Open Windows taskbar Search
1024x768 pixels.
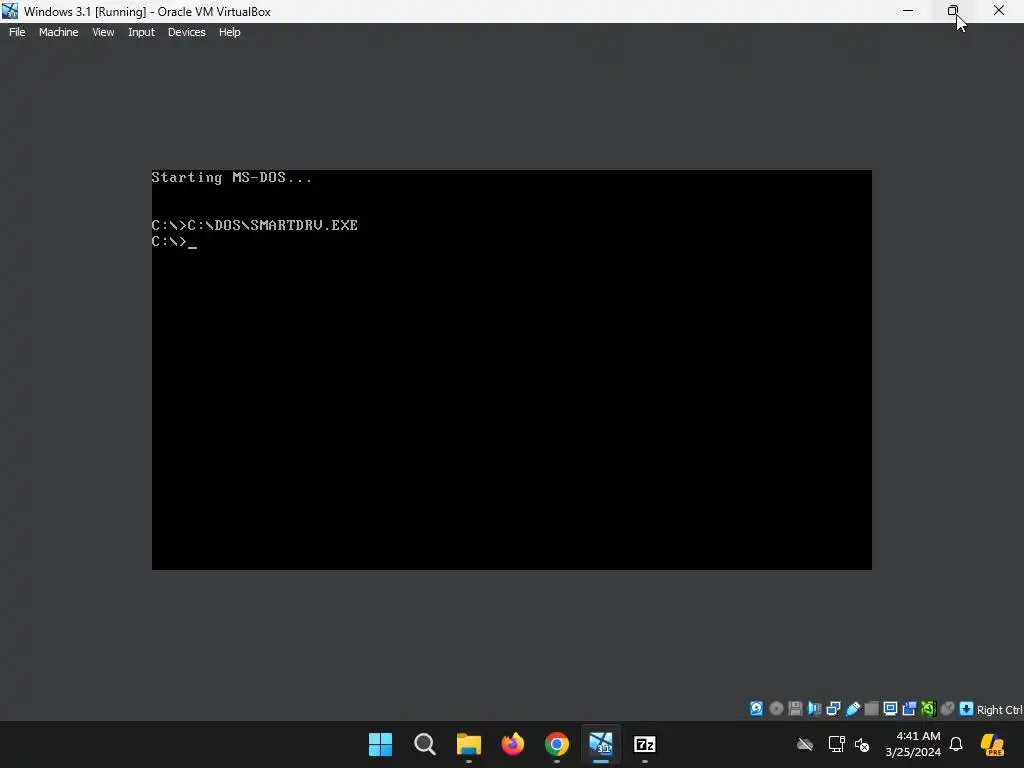[x=424, y=744]
